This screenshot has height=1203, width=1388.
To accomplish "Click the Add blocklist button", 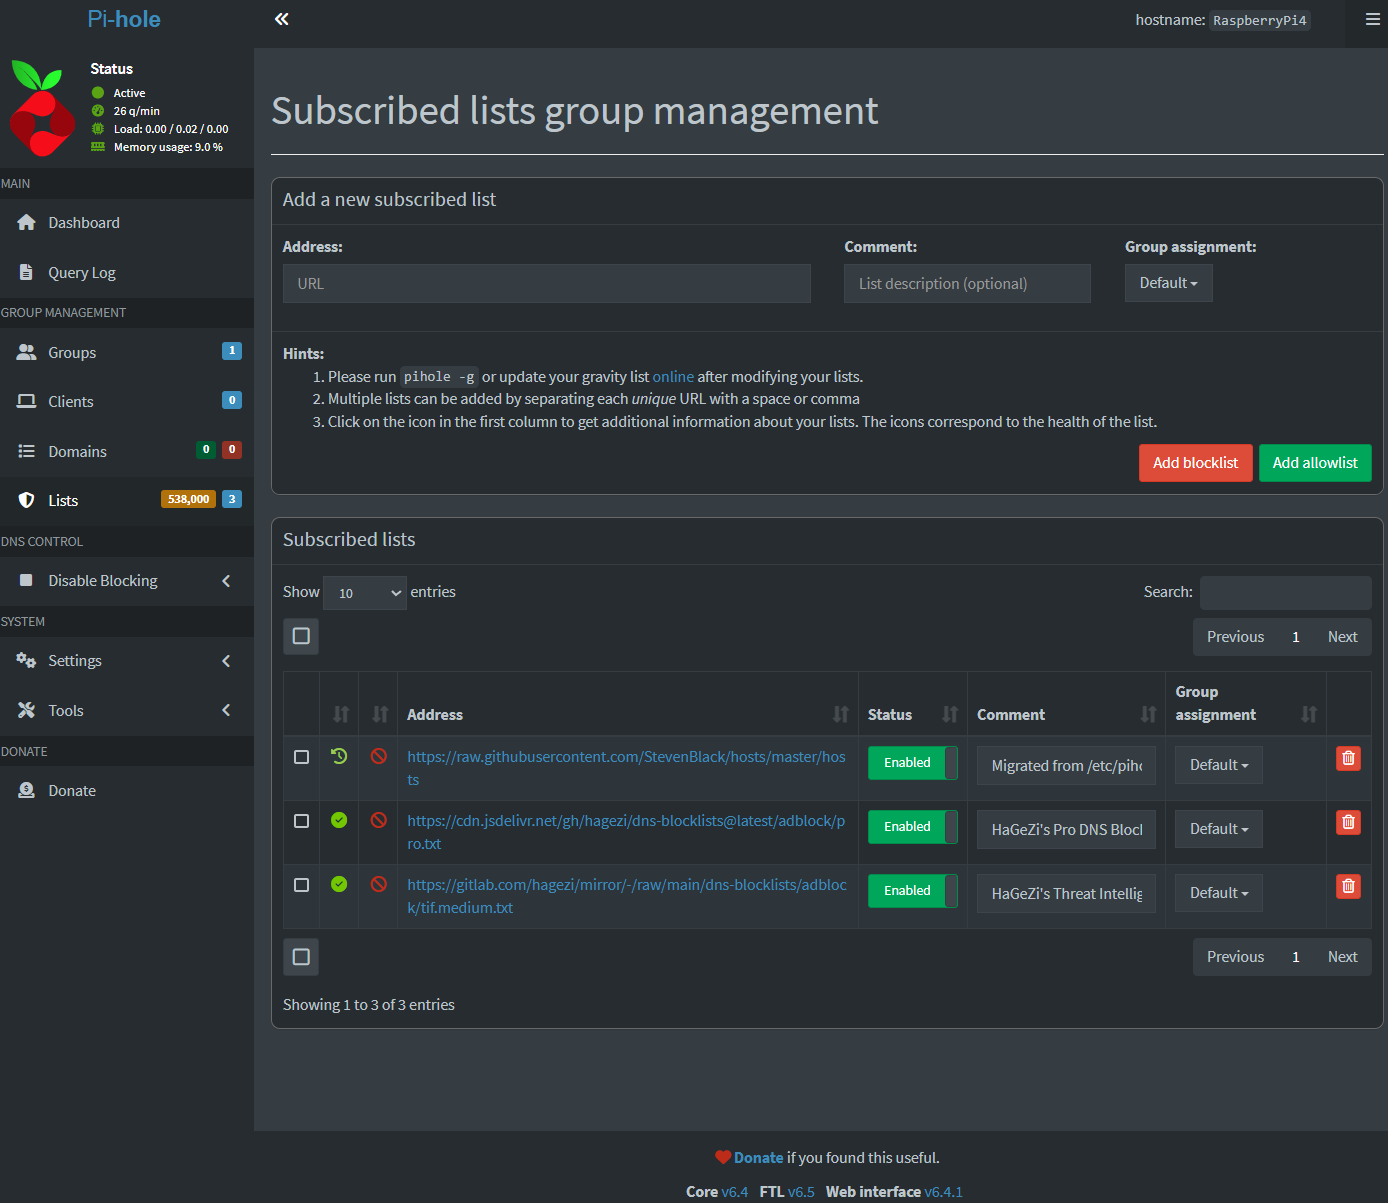I will [1195, 463].
